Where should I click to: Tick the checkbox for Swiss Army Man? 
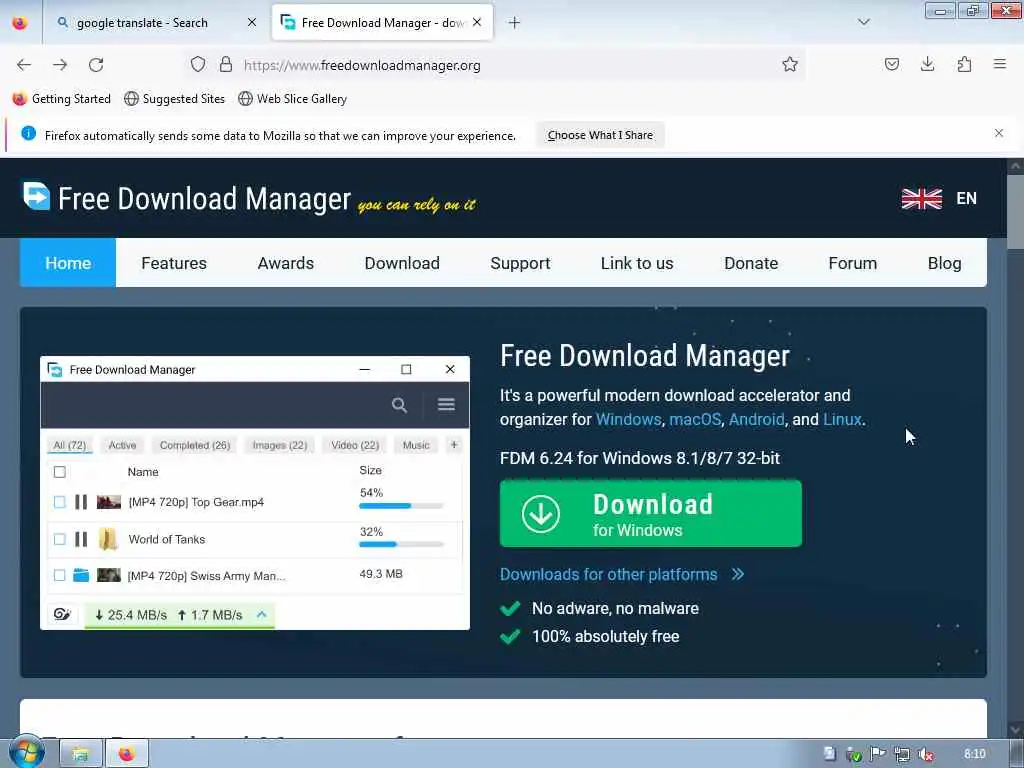(59, 575)
